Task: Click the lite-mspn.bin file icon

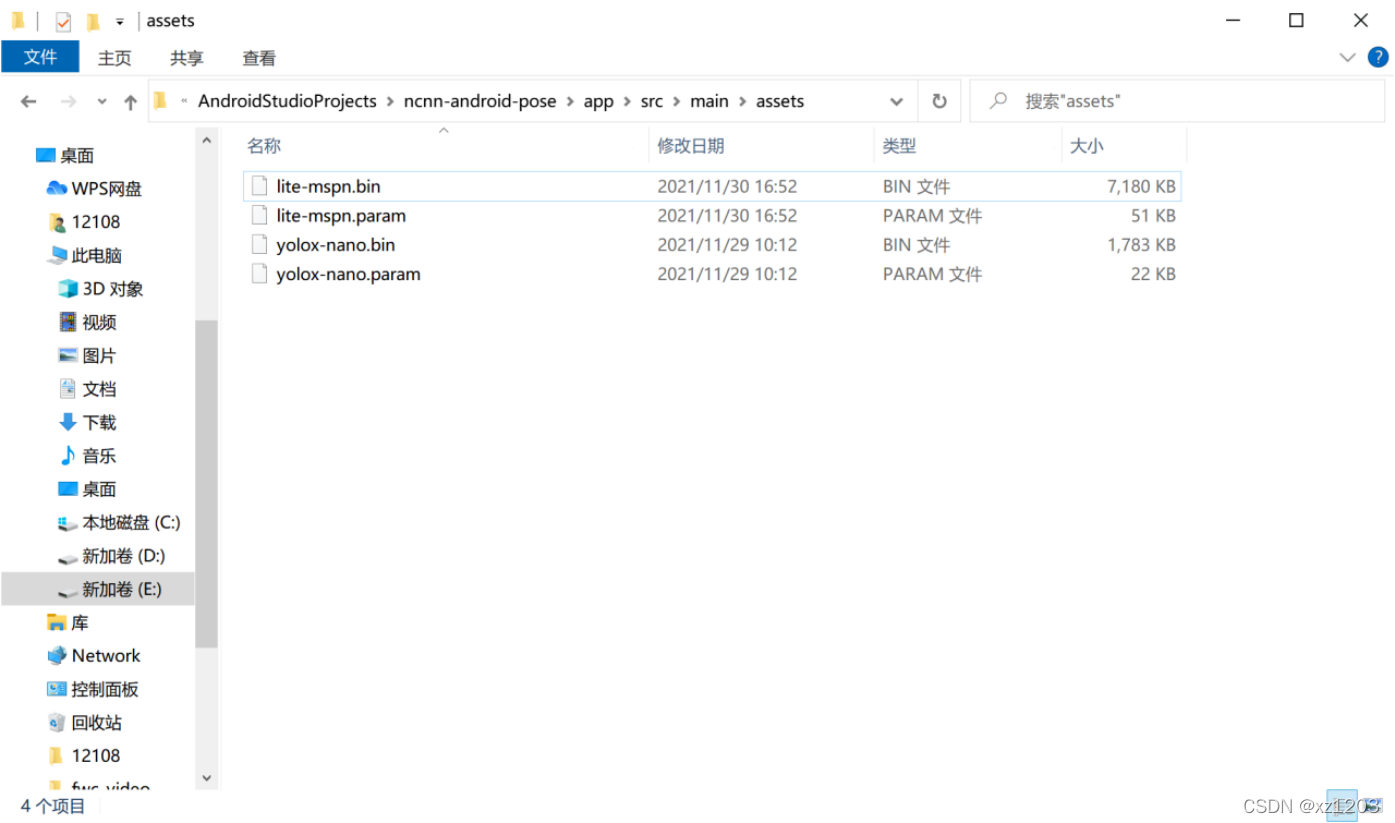Action: (x=260, y=186)
